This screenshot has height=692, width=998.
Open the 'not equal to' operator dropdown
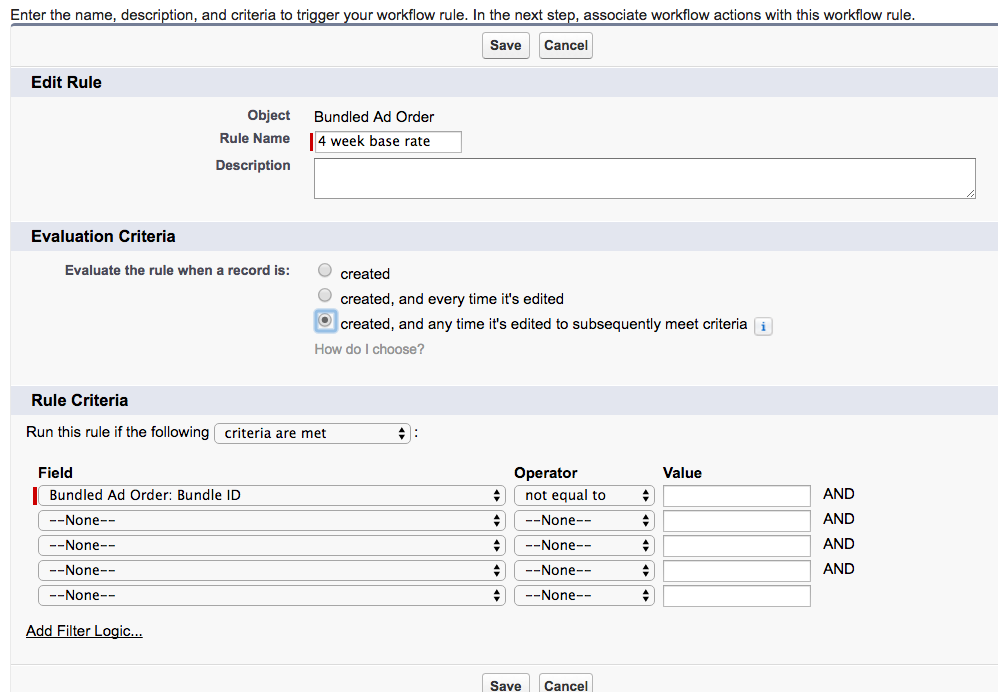[583, 496]
